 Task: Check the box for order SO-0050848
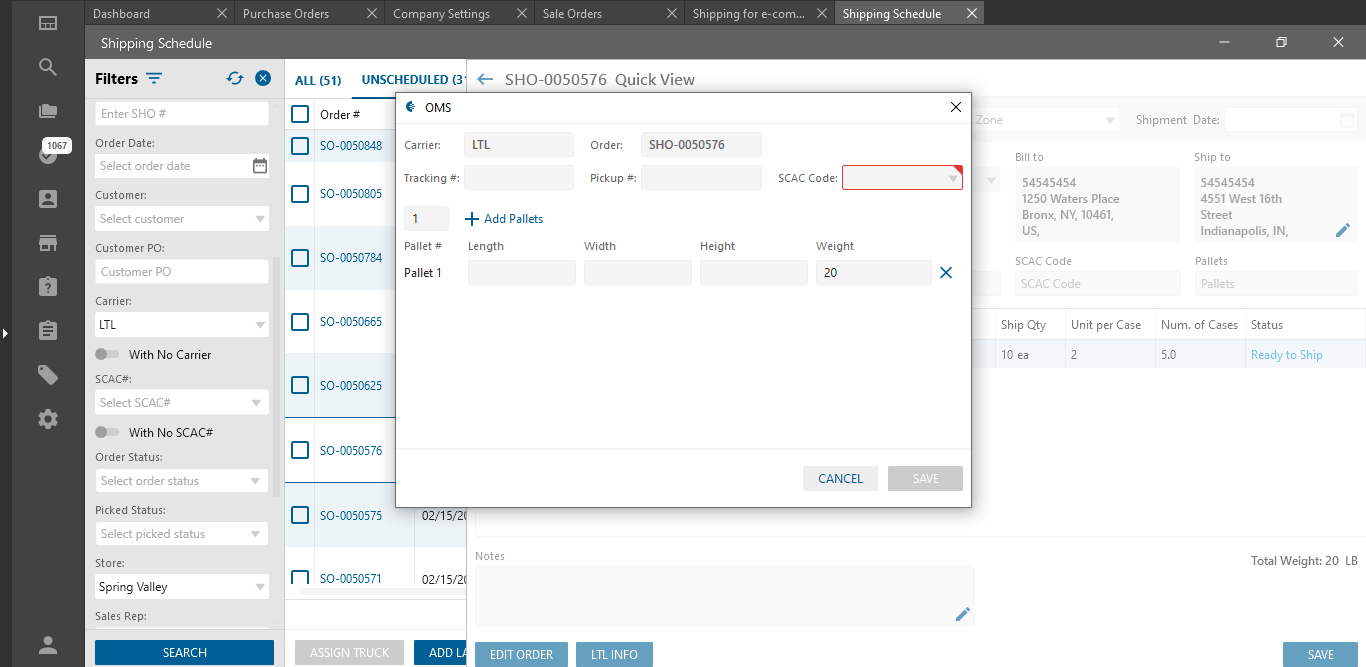[x=300, y=146]
